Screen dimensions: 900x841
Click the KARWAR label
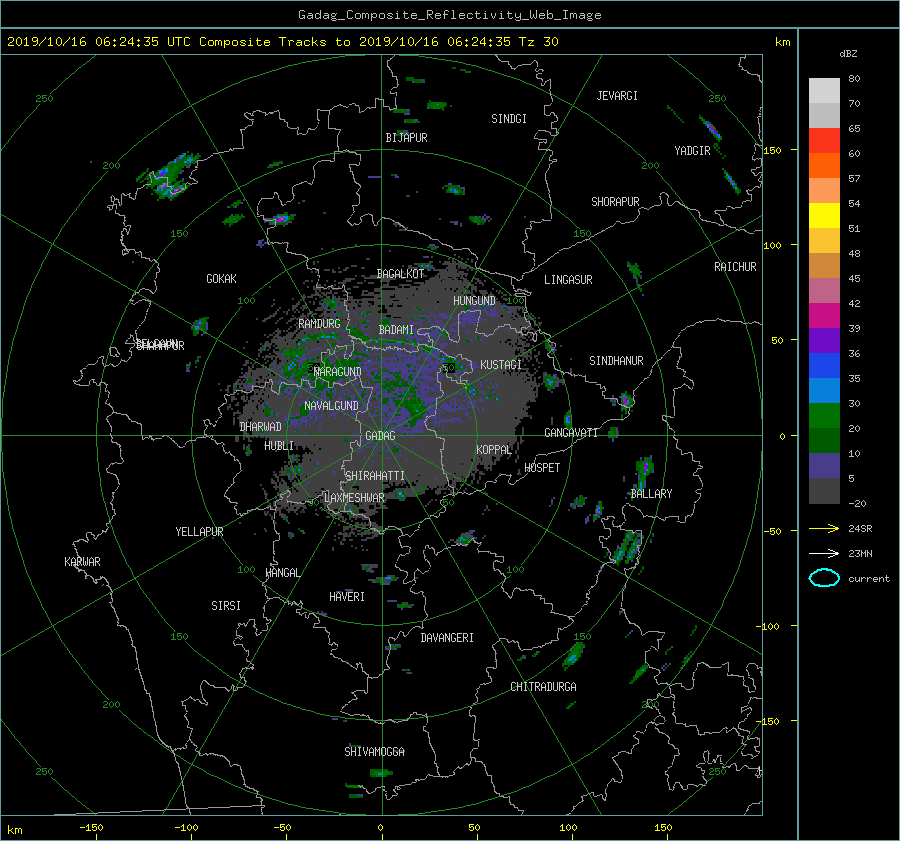point(82,562)
